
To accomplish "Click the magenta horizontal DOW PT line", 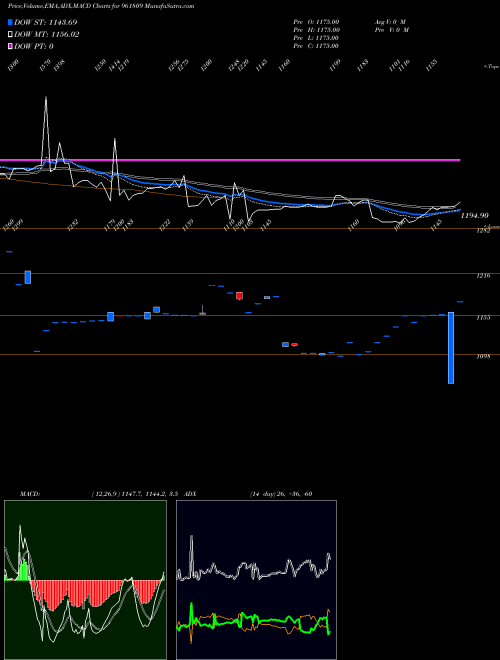I will pyautogui.click(x=230, y=160).
